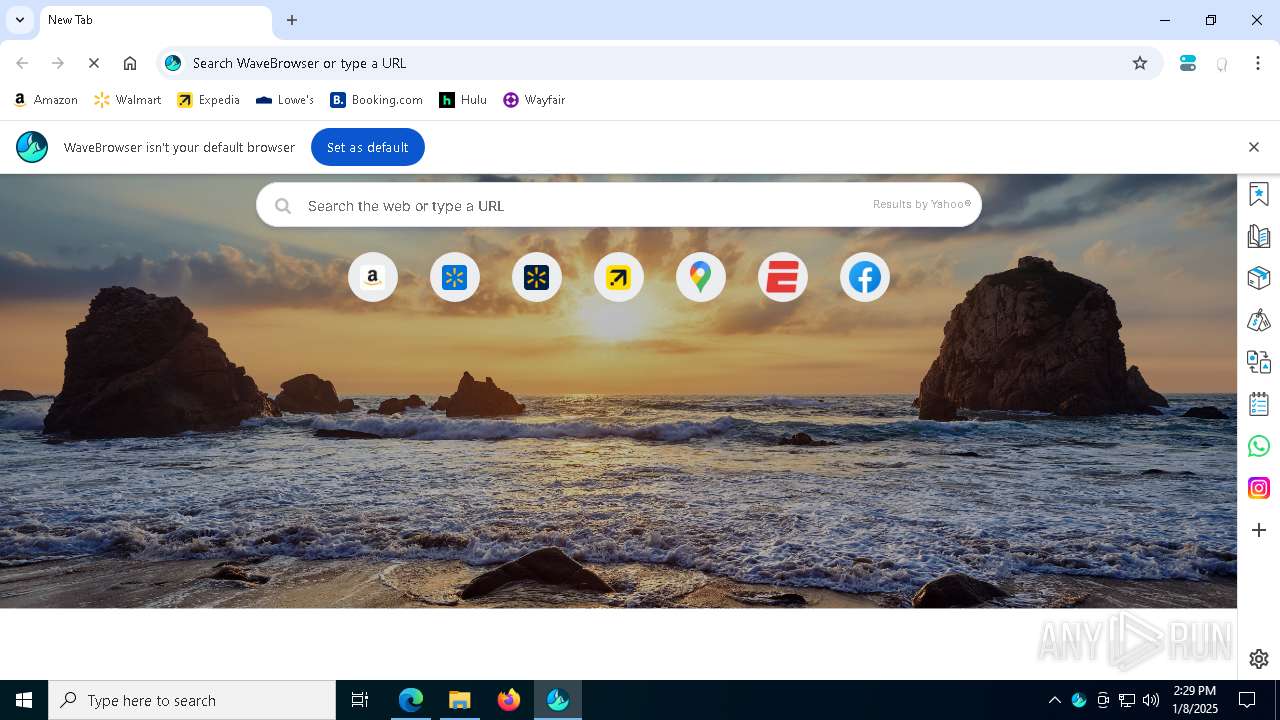Open sidebar settings gear

click(1259, 659)
